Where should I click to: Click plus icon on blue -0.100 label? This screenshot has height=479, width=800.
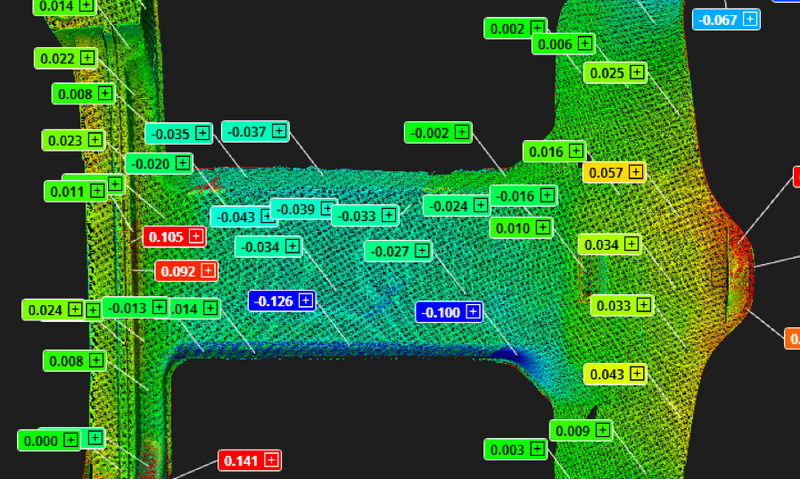tap(473, 311)
